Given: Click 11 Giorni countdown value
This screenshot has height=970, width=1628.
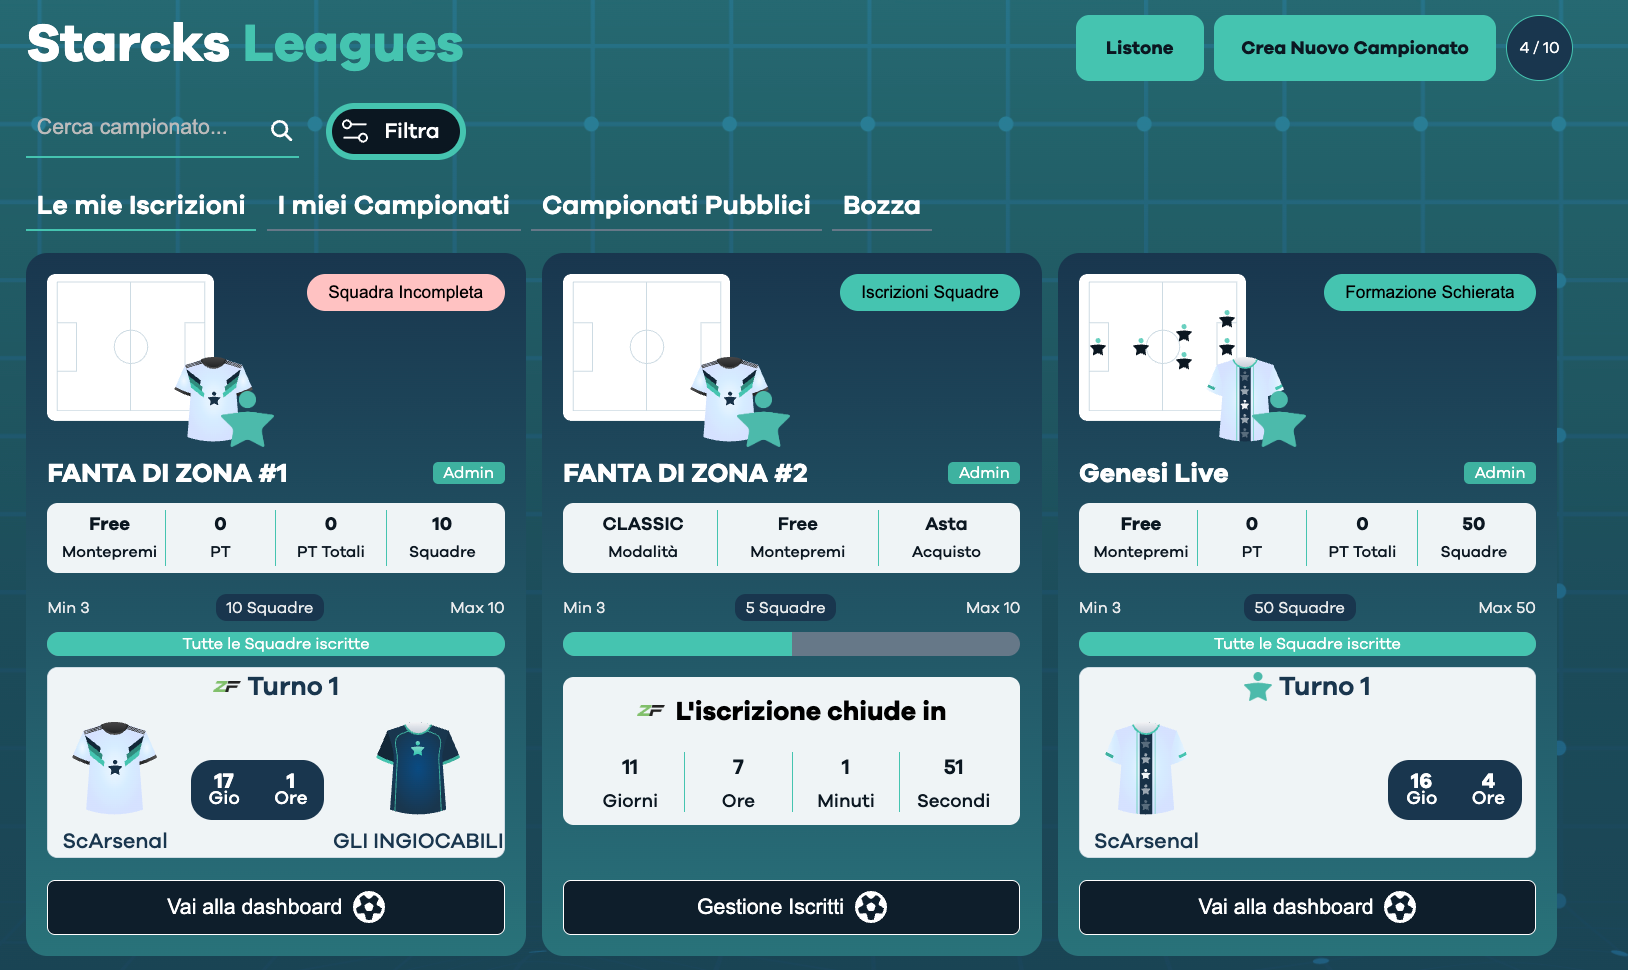Looking at the screenshot, I should pos(630,783).
